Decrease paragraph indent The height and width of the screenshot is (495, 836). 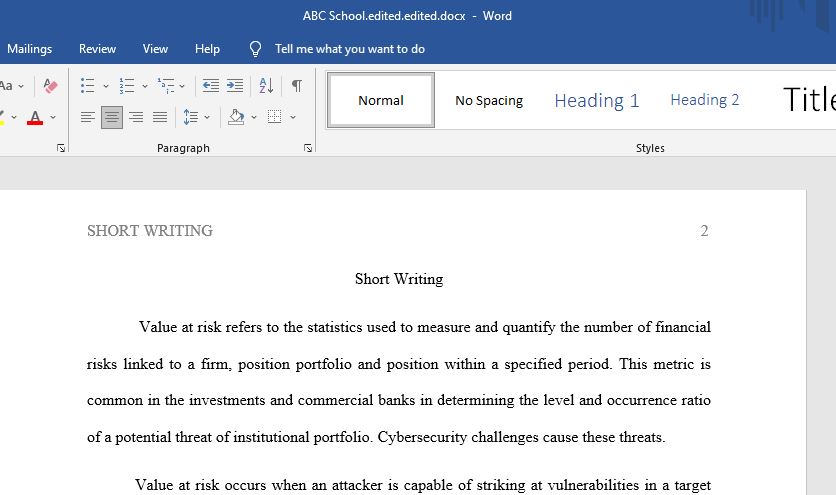211,85
